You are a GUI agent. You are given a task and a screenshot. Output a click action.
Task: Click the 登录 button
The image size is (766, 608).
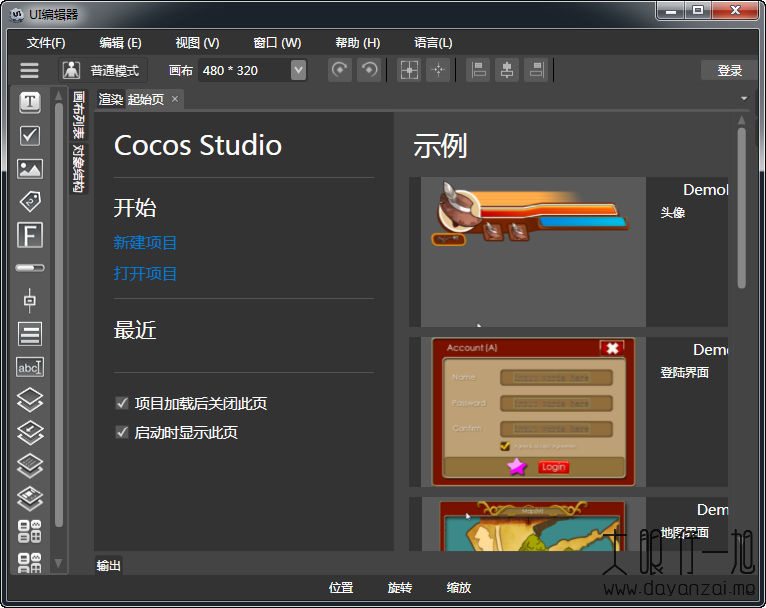tap(729, 70)
